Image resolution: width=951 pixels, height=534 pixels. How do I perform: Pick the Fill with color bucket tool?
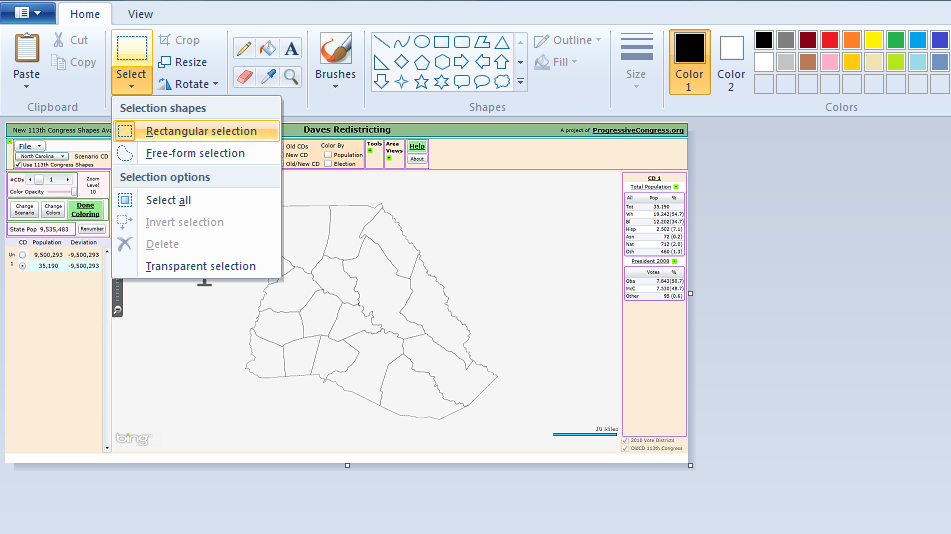point(267,49)
